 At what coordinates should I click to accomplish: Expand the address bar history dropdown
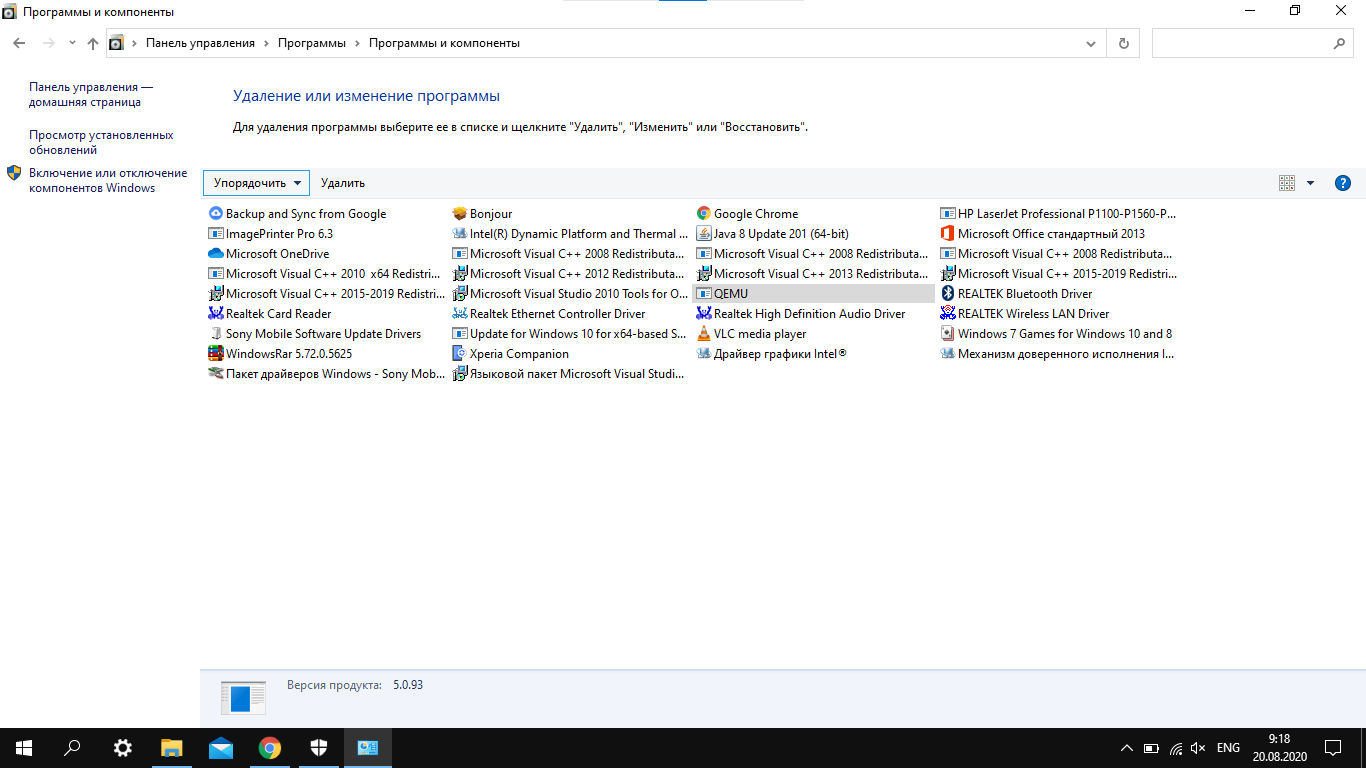coord(1091,43)
